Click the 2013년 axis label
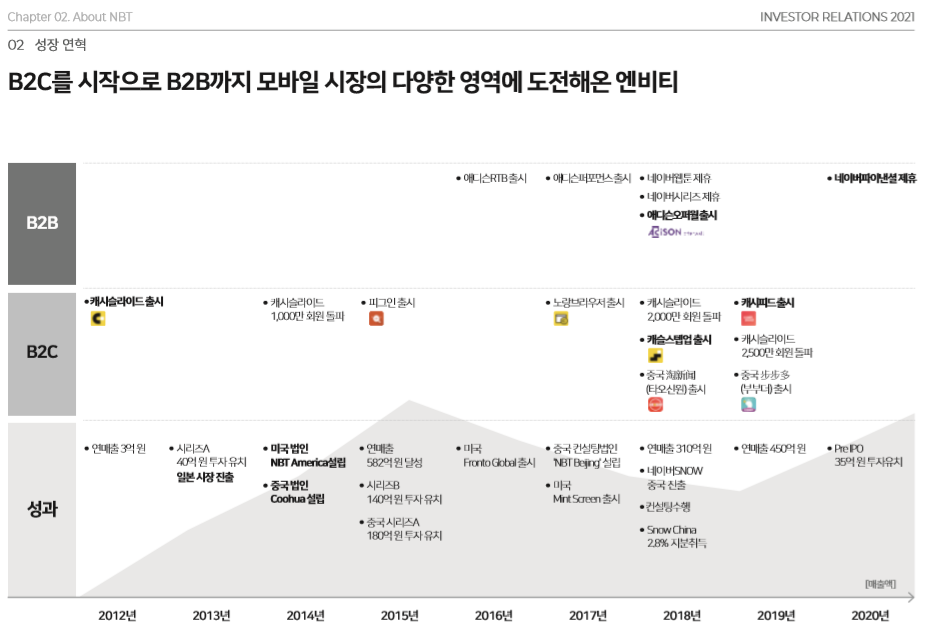925x642 pixels. pyautogui.click(x=211, y=616)
